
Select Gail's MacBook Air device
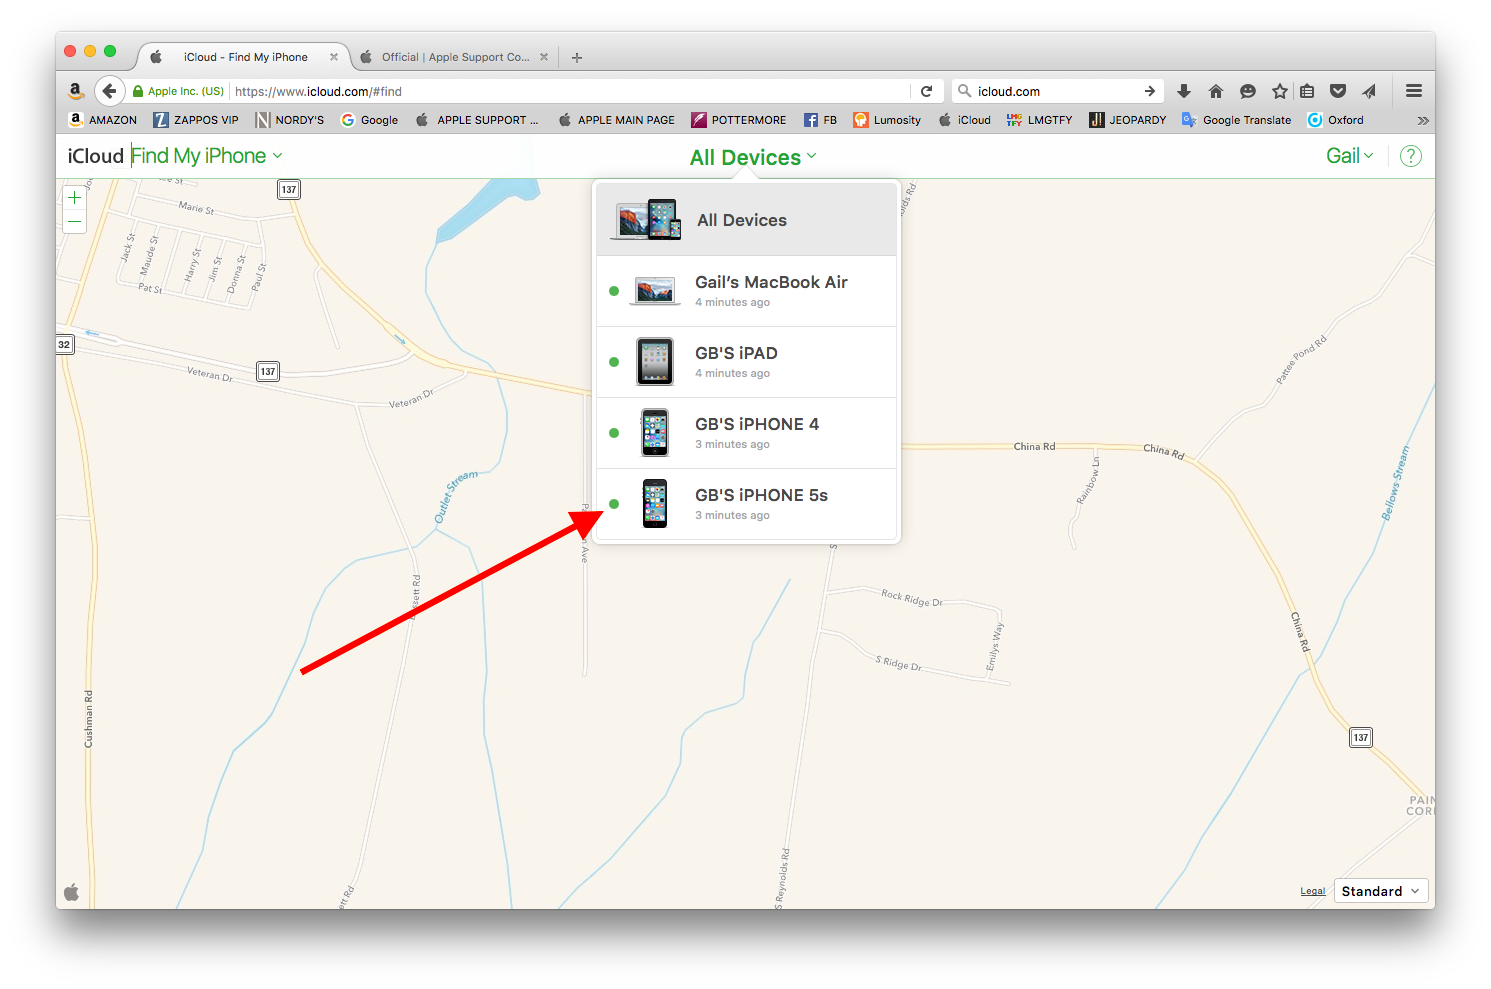click(x=746, y=291)
